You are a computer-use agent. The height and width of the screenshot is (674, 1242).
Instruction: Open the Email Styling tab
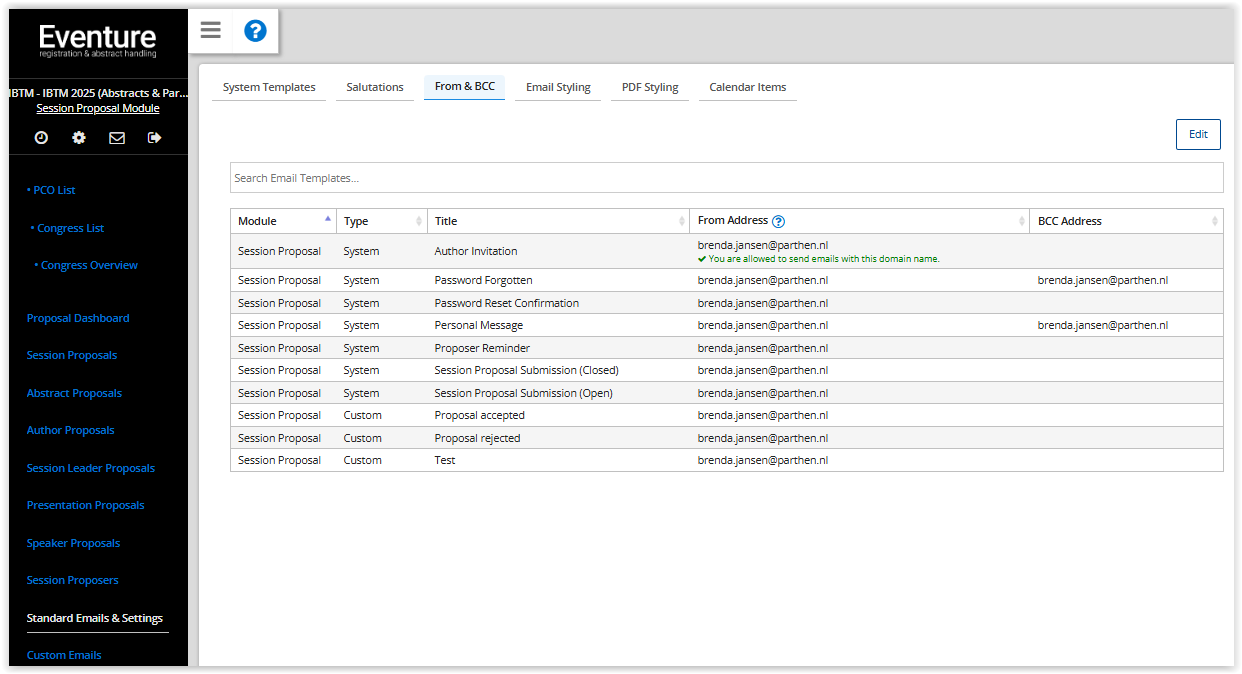tap(558, 87)
